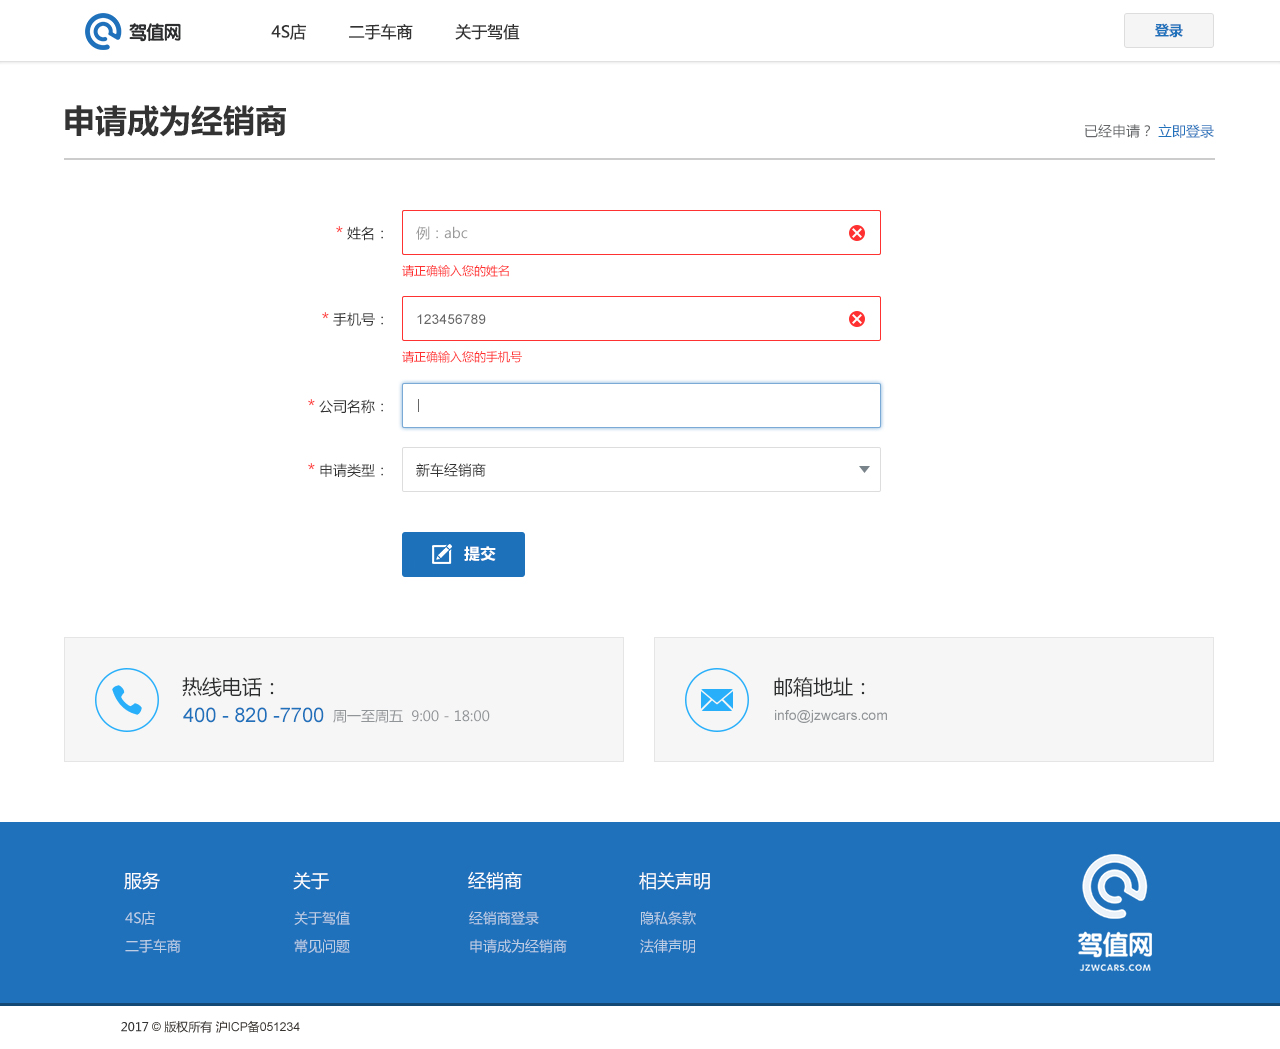Click the email envelope icon
This screenshot has width=1280, height=1049.
point(717,700)
